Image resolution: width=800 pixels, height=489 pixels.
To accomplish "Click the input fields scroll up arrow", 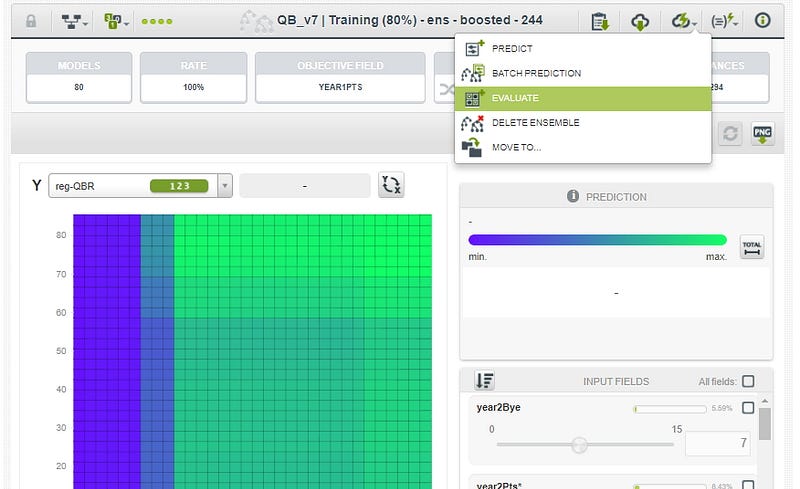I will point(765,402).
